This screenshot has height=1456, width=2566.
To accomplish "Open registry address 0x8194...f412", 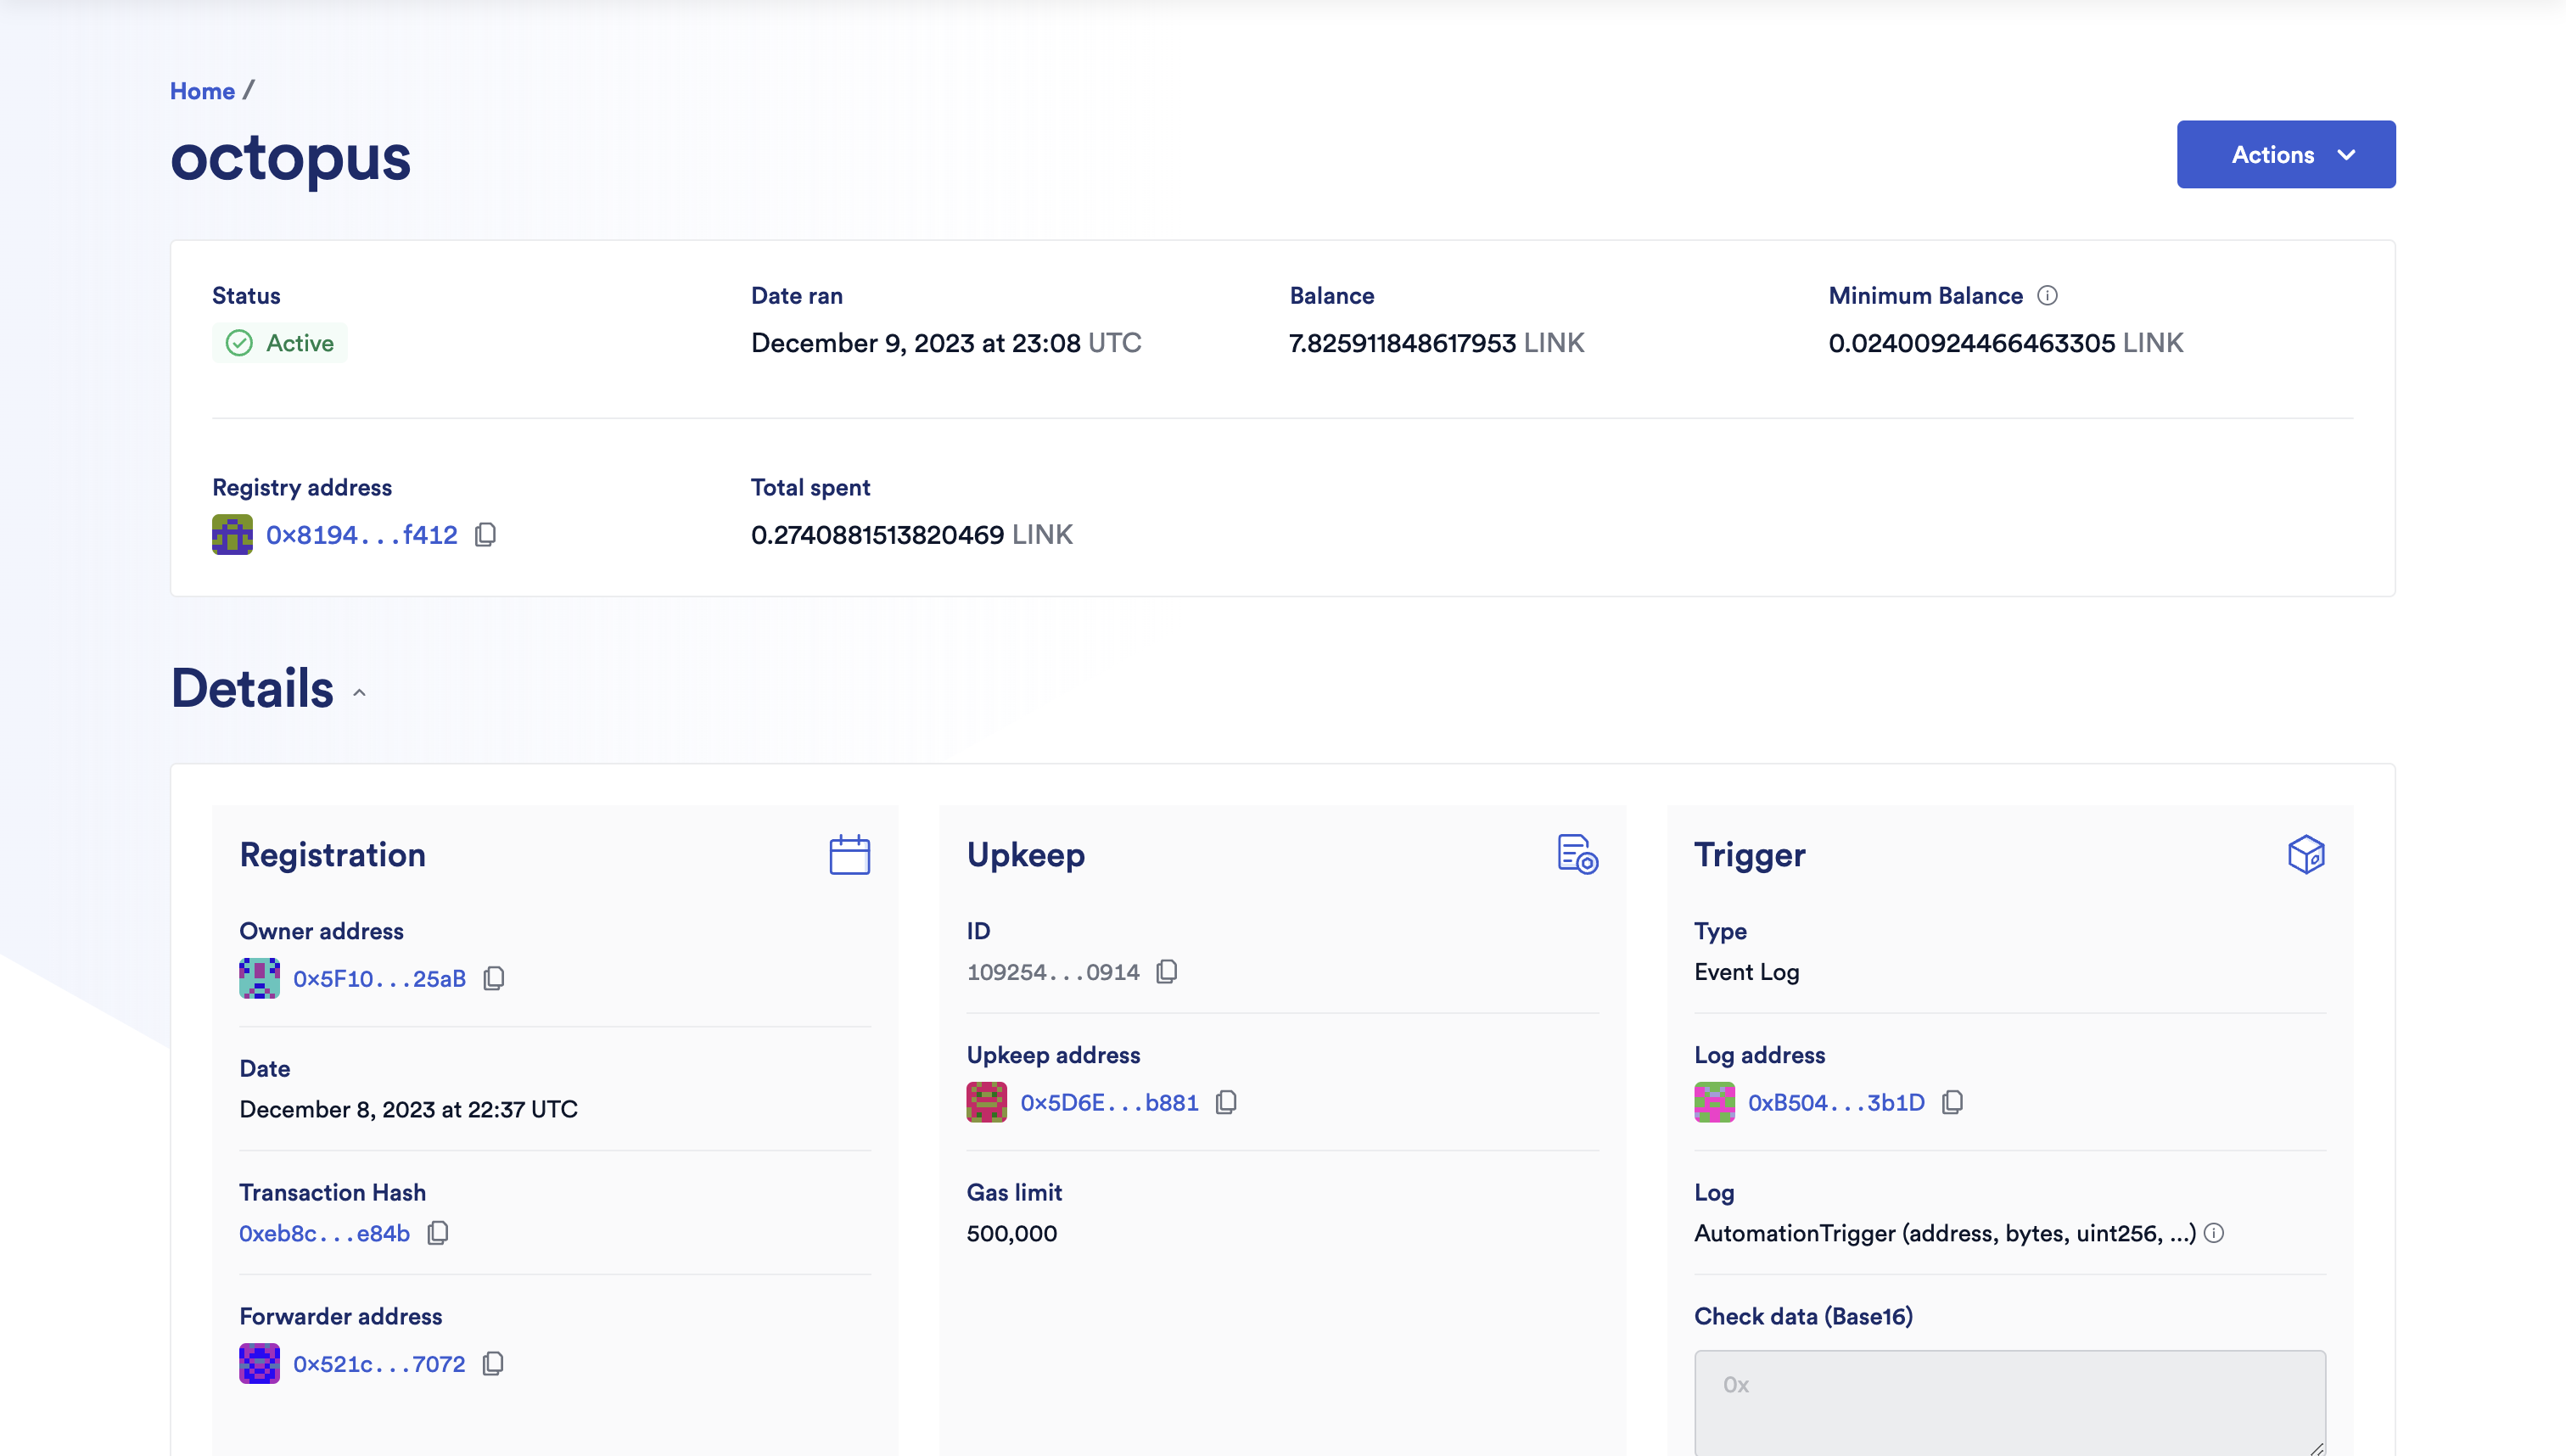I will click(x=361, y=535).
